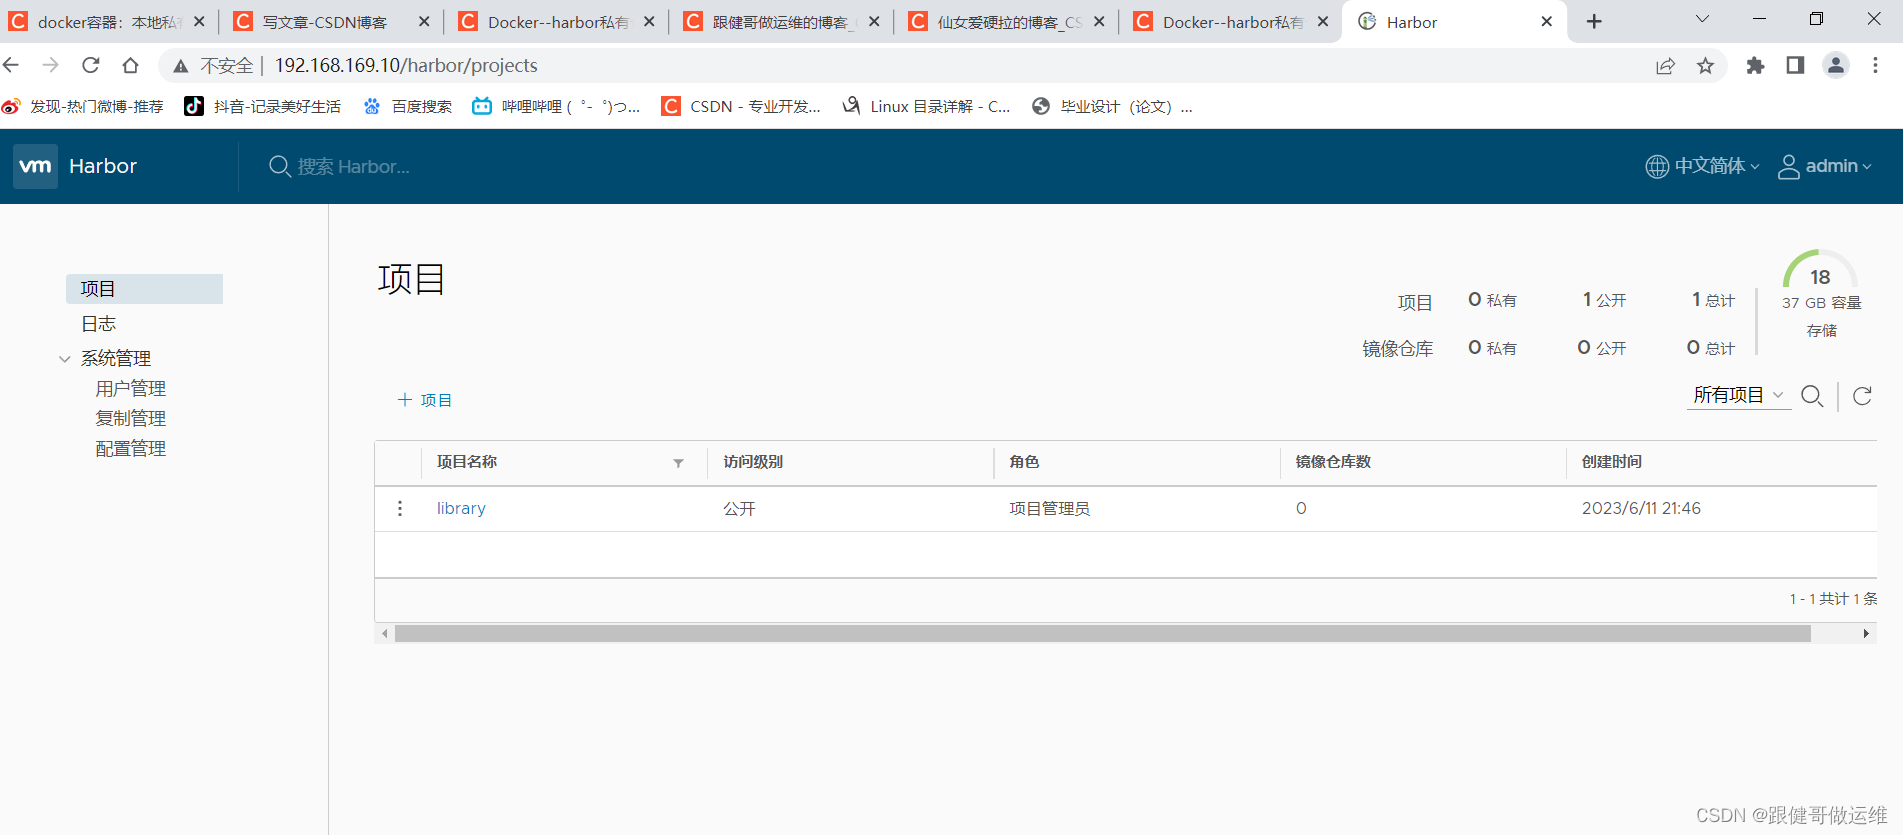1903x835 pixels.
Task: Click the 搜索 Harbor search field
Action: pyautogui.click(x=354, y=166)
